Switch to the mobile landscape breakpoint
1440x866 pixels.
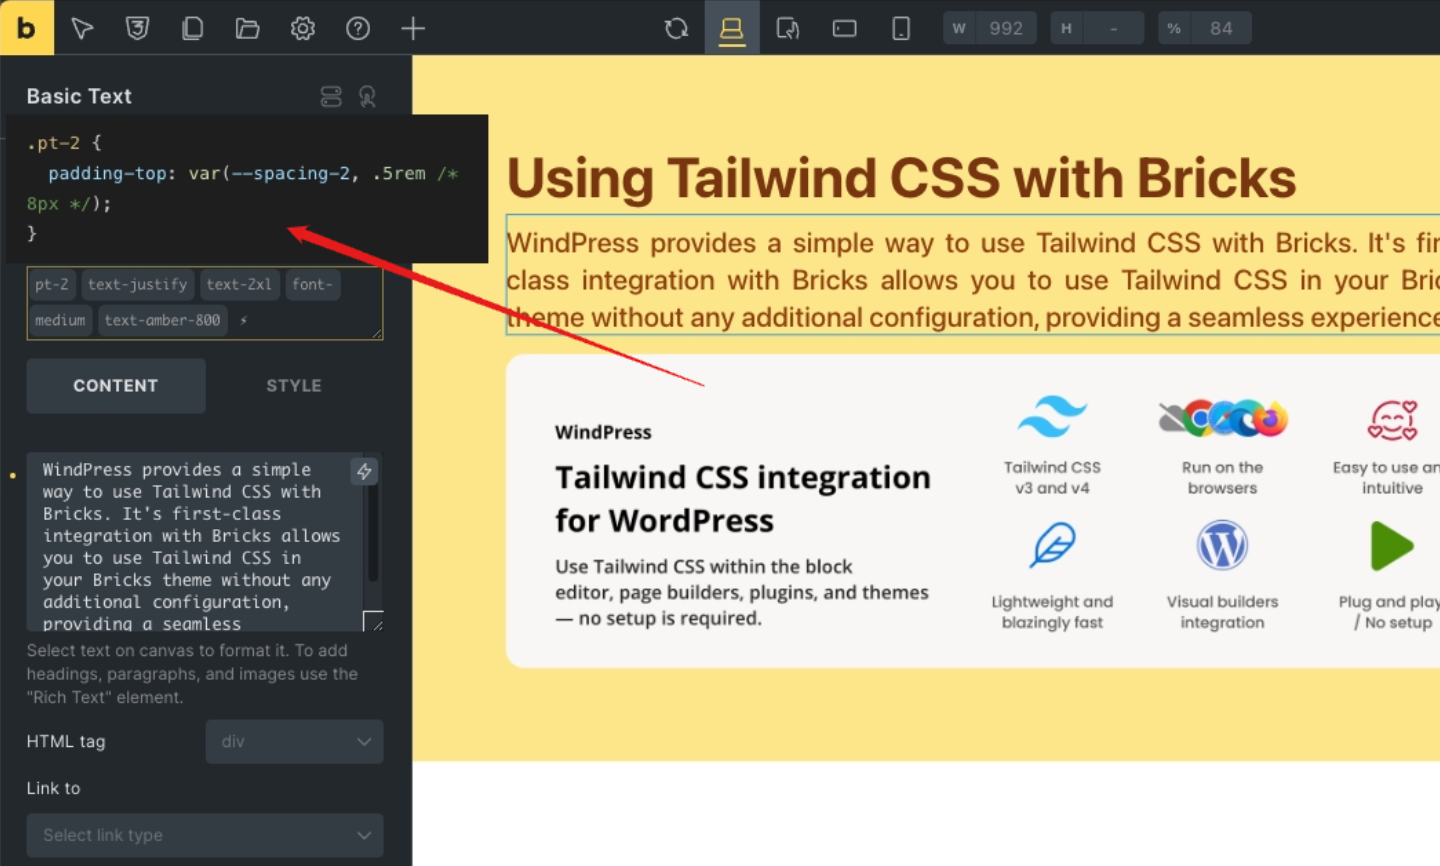point(844,28)
